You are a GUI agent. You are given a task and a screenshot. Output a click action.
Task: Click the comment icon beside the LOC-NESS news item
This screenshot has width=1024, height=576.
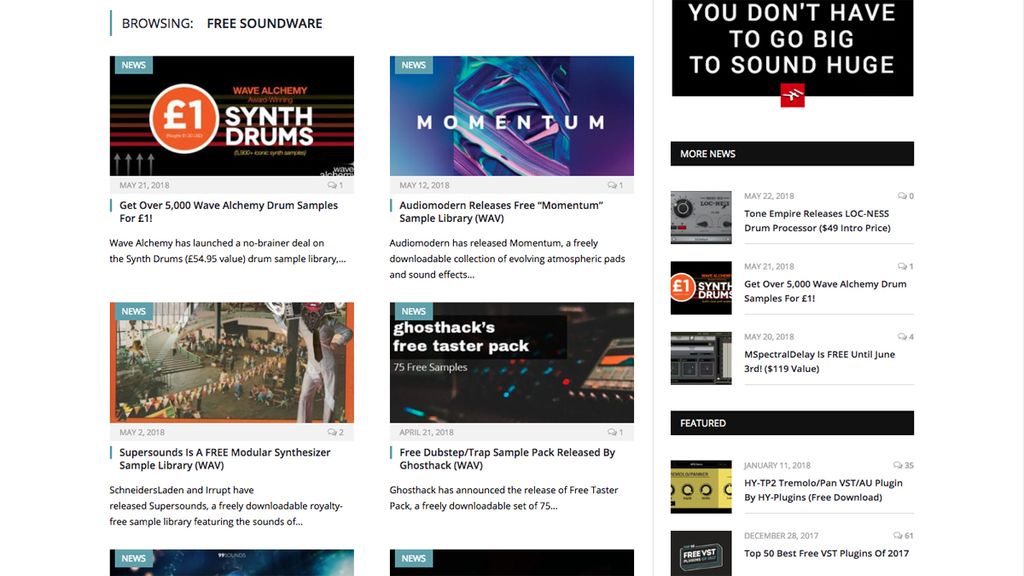pos(904,196)
